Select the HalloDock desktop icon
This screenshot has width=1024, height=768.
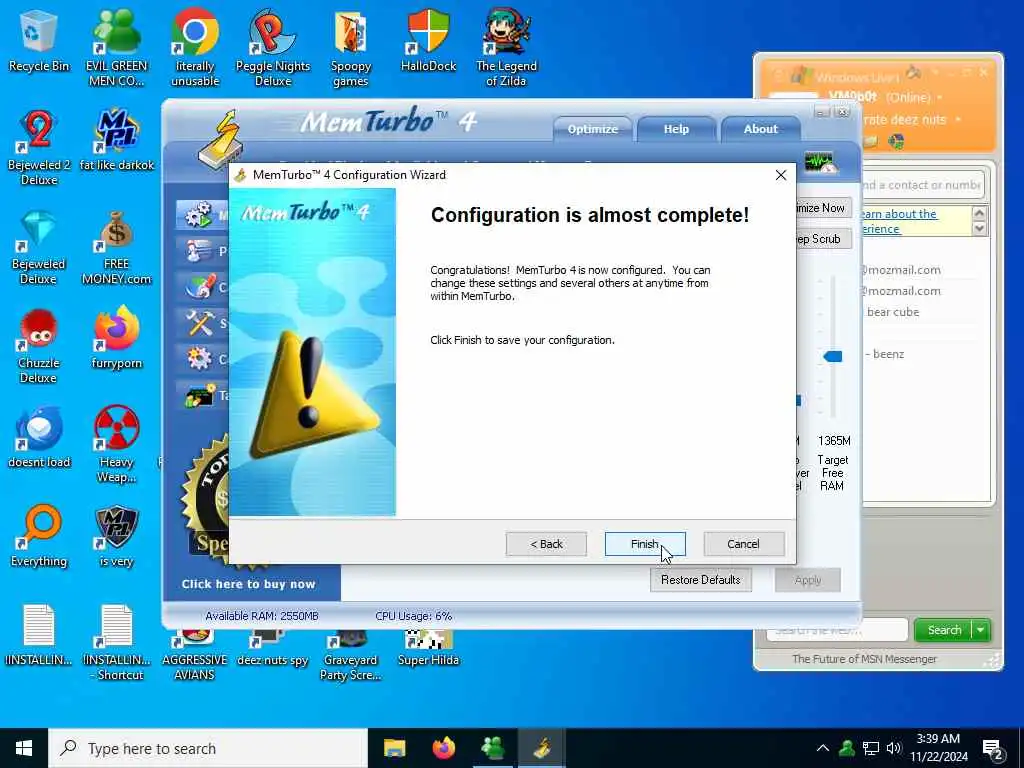coord(428,41)
